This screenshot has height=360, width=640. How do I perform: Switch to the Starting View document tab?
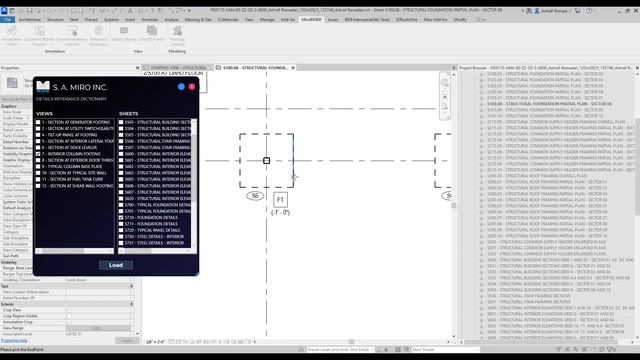178,68
